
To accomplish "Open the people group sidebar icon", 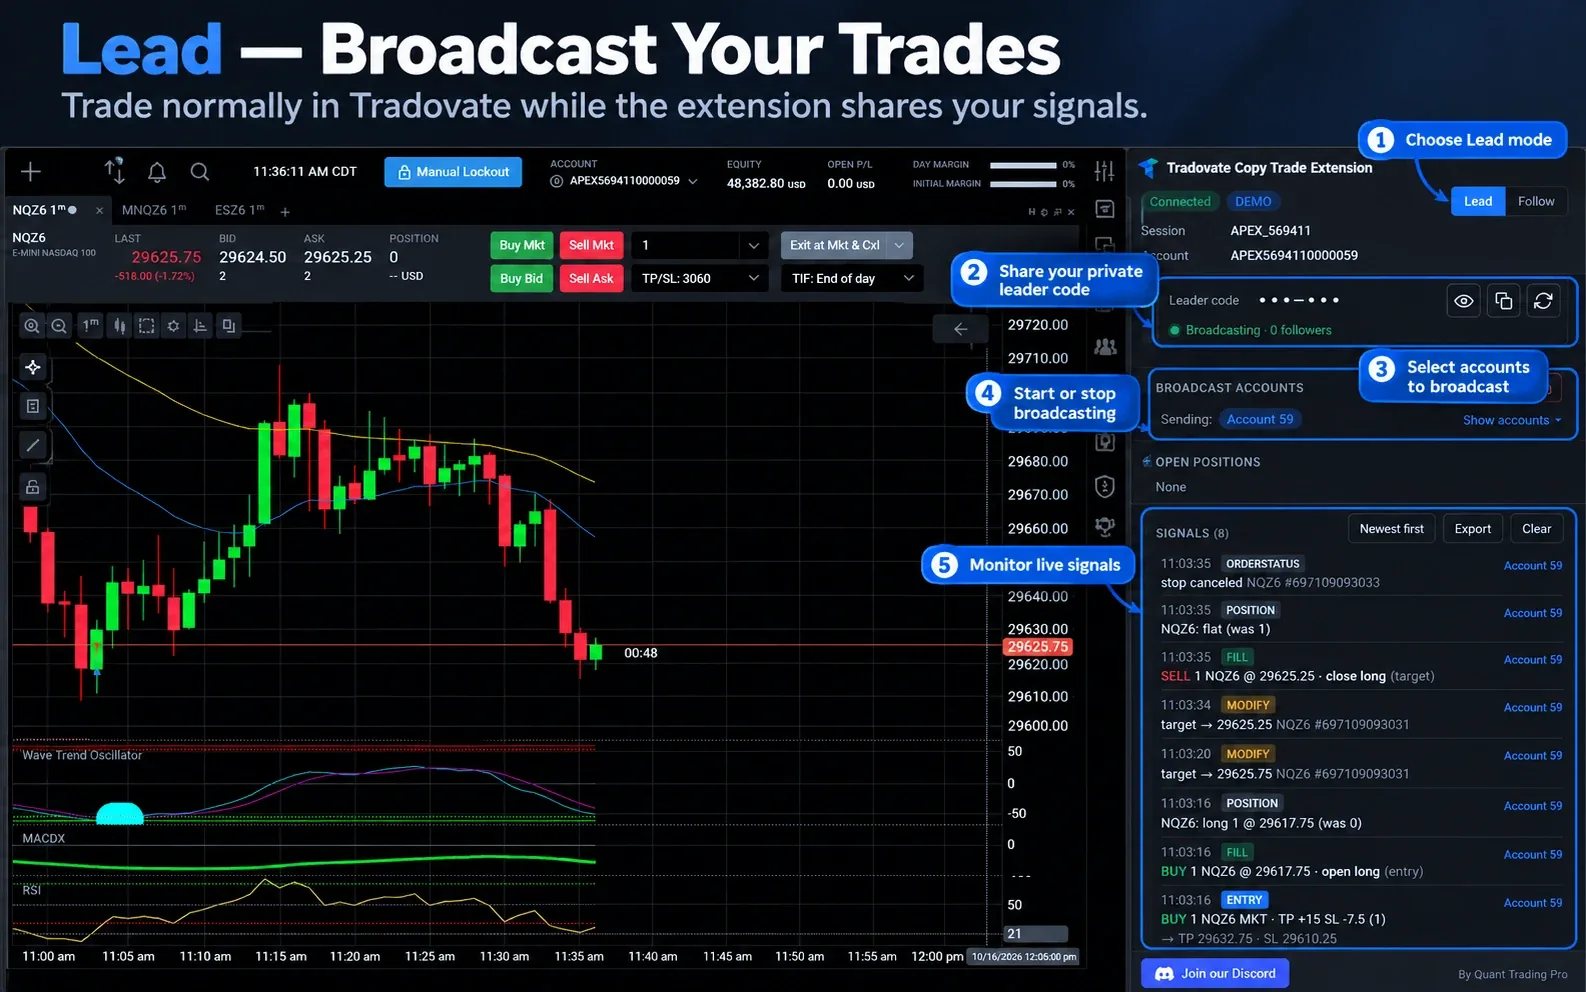I will click(1105, 347).
